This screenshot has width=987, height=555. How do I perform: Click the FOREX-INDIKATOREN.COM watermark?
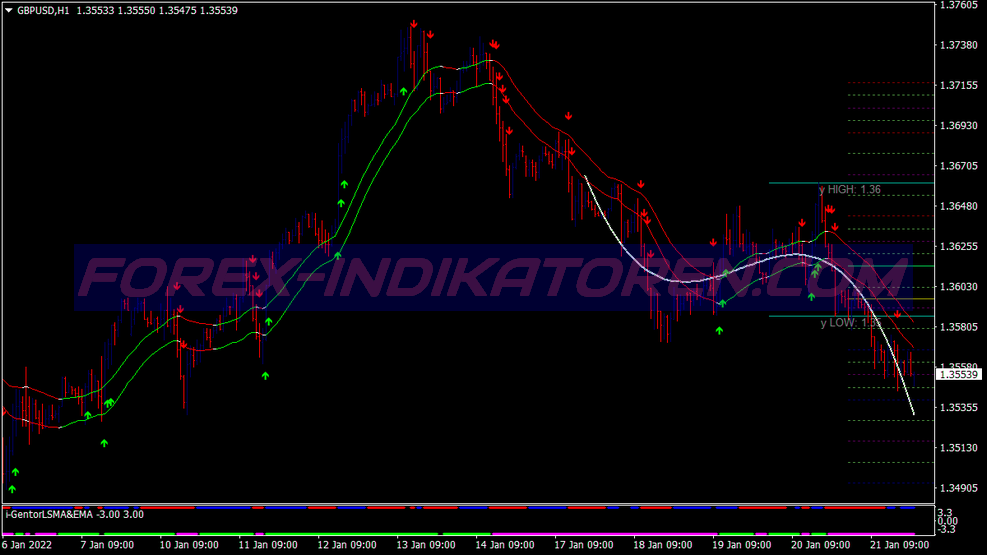[480, 277]
